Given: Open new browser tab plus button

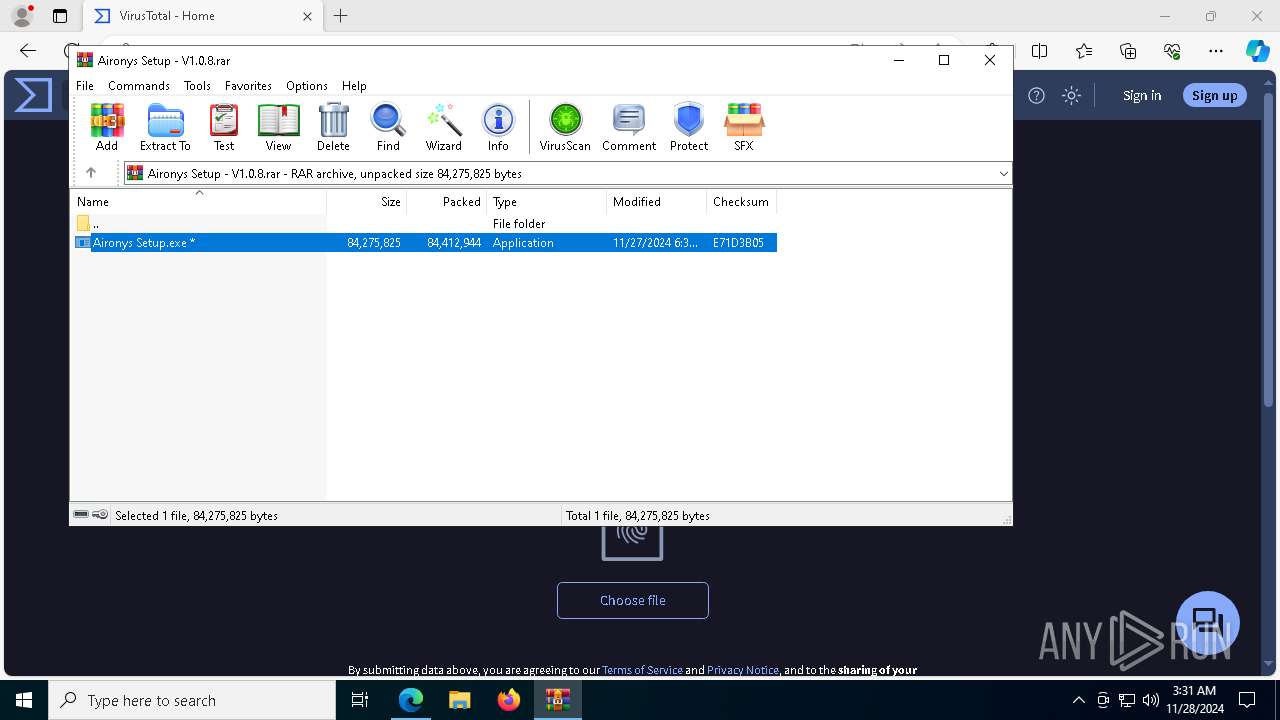Looking at the screenshot, I should click(341, 16).
